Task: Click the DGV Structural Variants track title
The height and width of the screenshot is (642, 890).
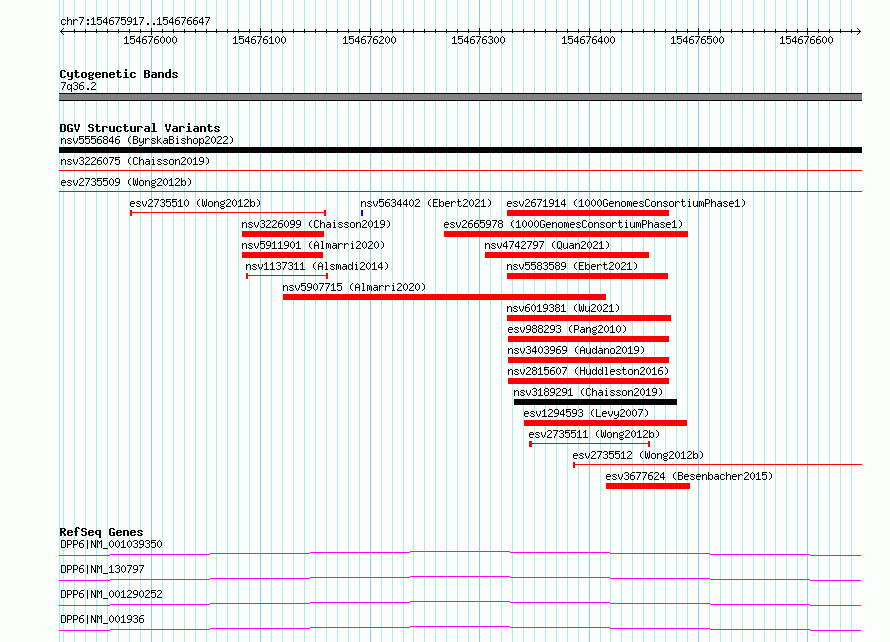Action: 140,128
